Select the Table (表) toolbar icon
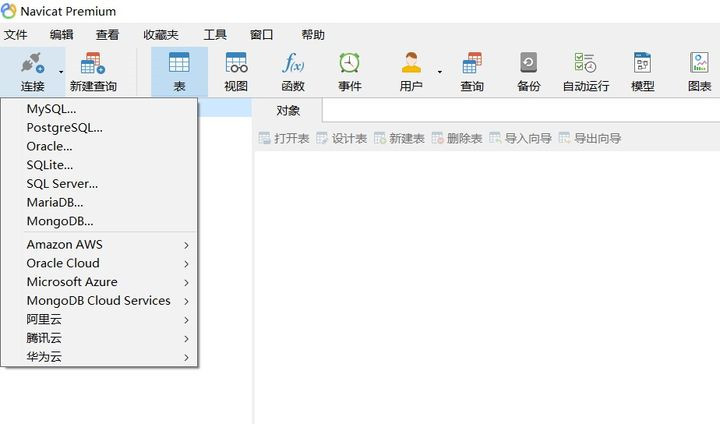720x424 pixels. click(x=179, y=62)
